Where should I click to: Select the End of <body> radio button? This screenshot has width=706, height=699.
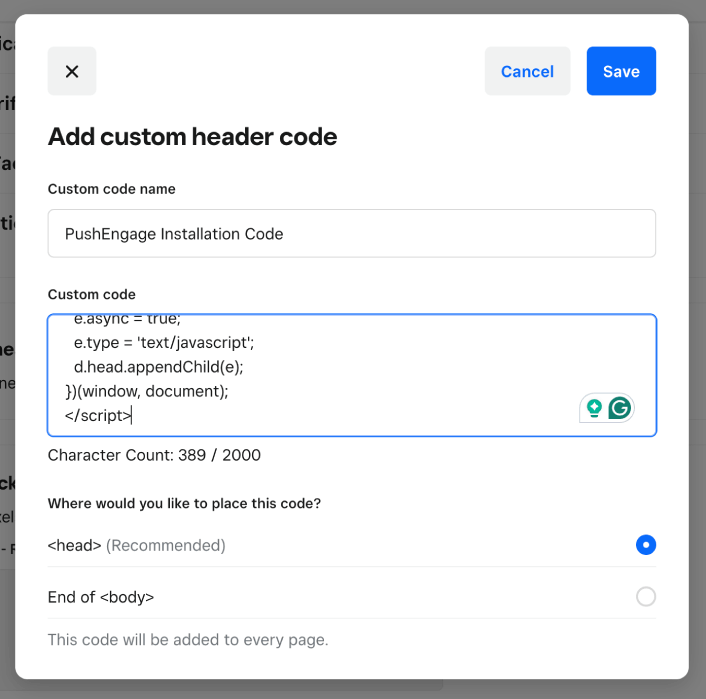click(x=646, y=597)
